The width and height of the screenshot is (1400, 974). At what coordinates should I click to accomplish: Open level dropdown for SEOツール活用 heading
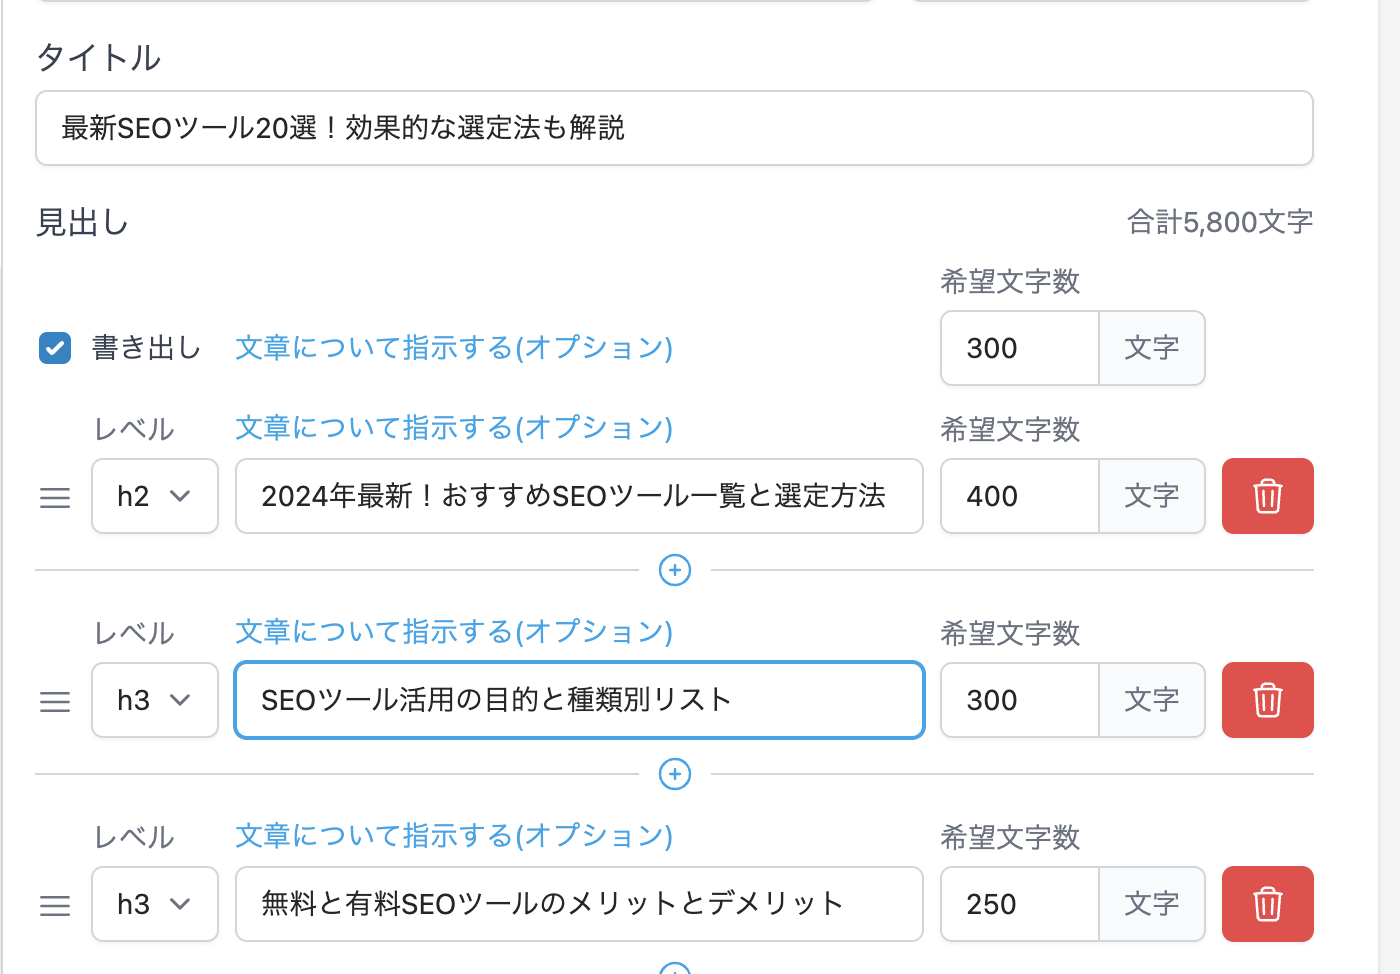154,700
